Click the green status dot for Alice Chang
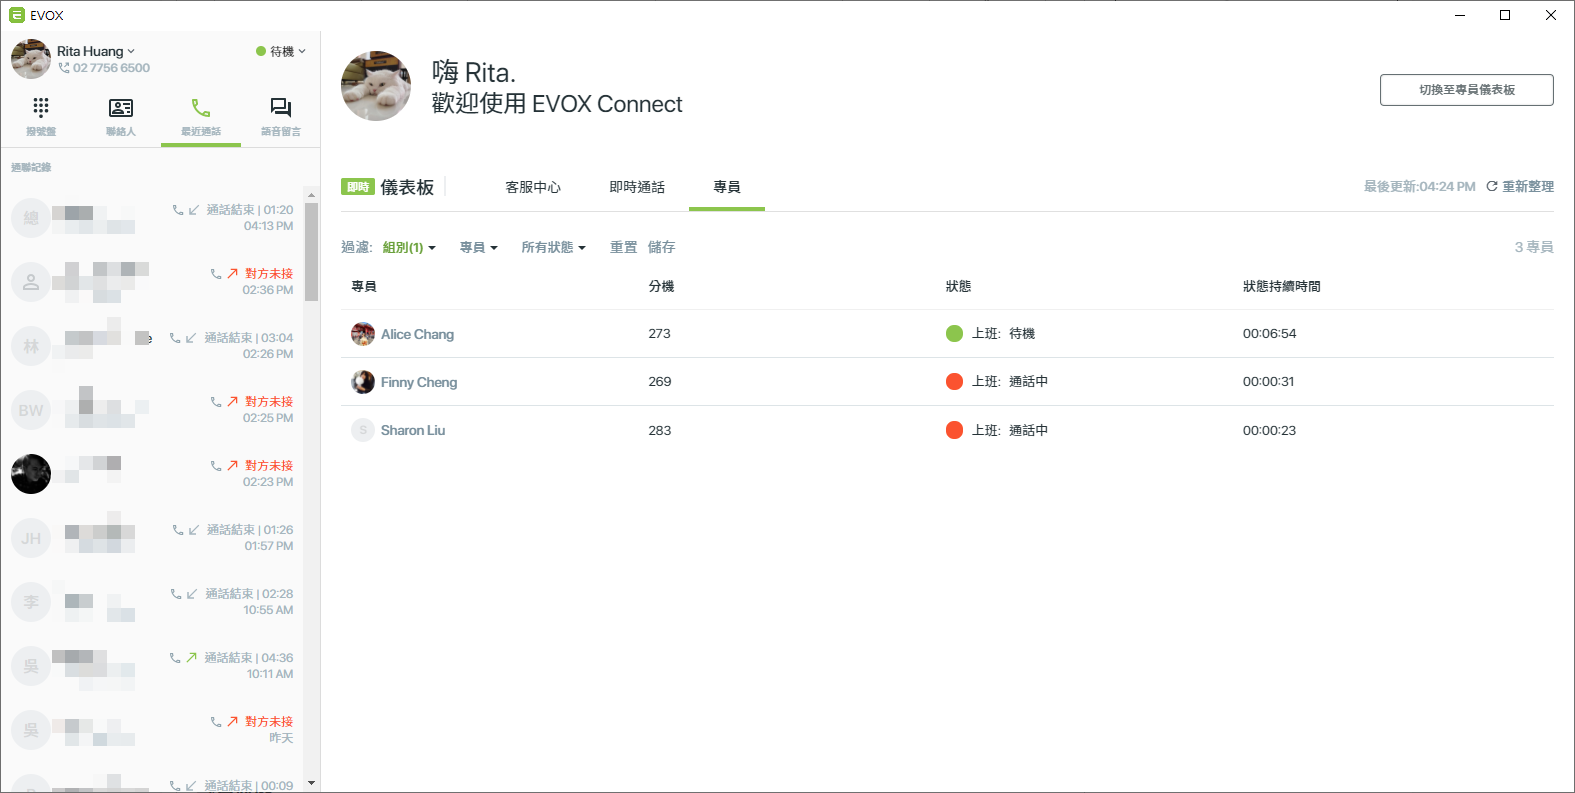Viewport: 1575px width, 793px height. click(x=954, y=334)
